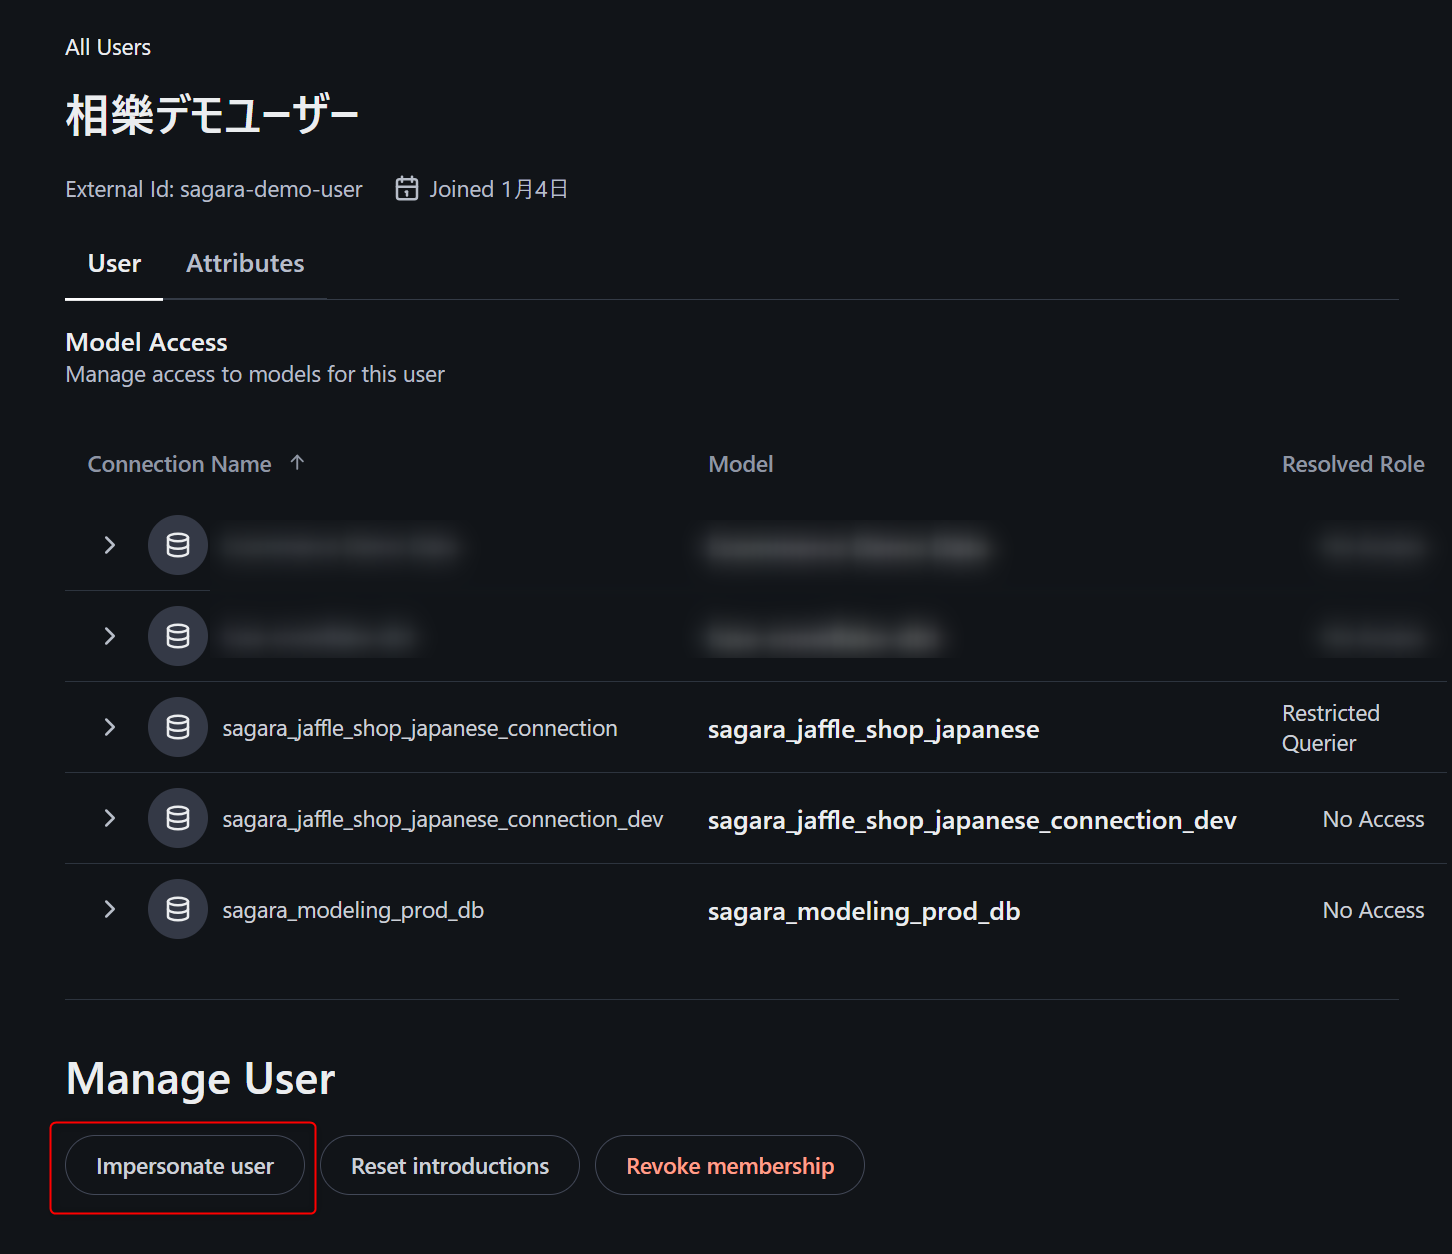
Task: Click the Restricted Querier role value
Action: 1331,728
